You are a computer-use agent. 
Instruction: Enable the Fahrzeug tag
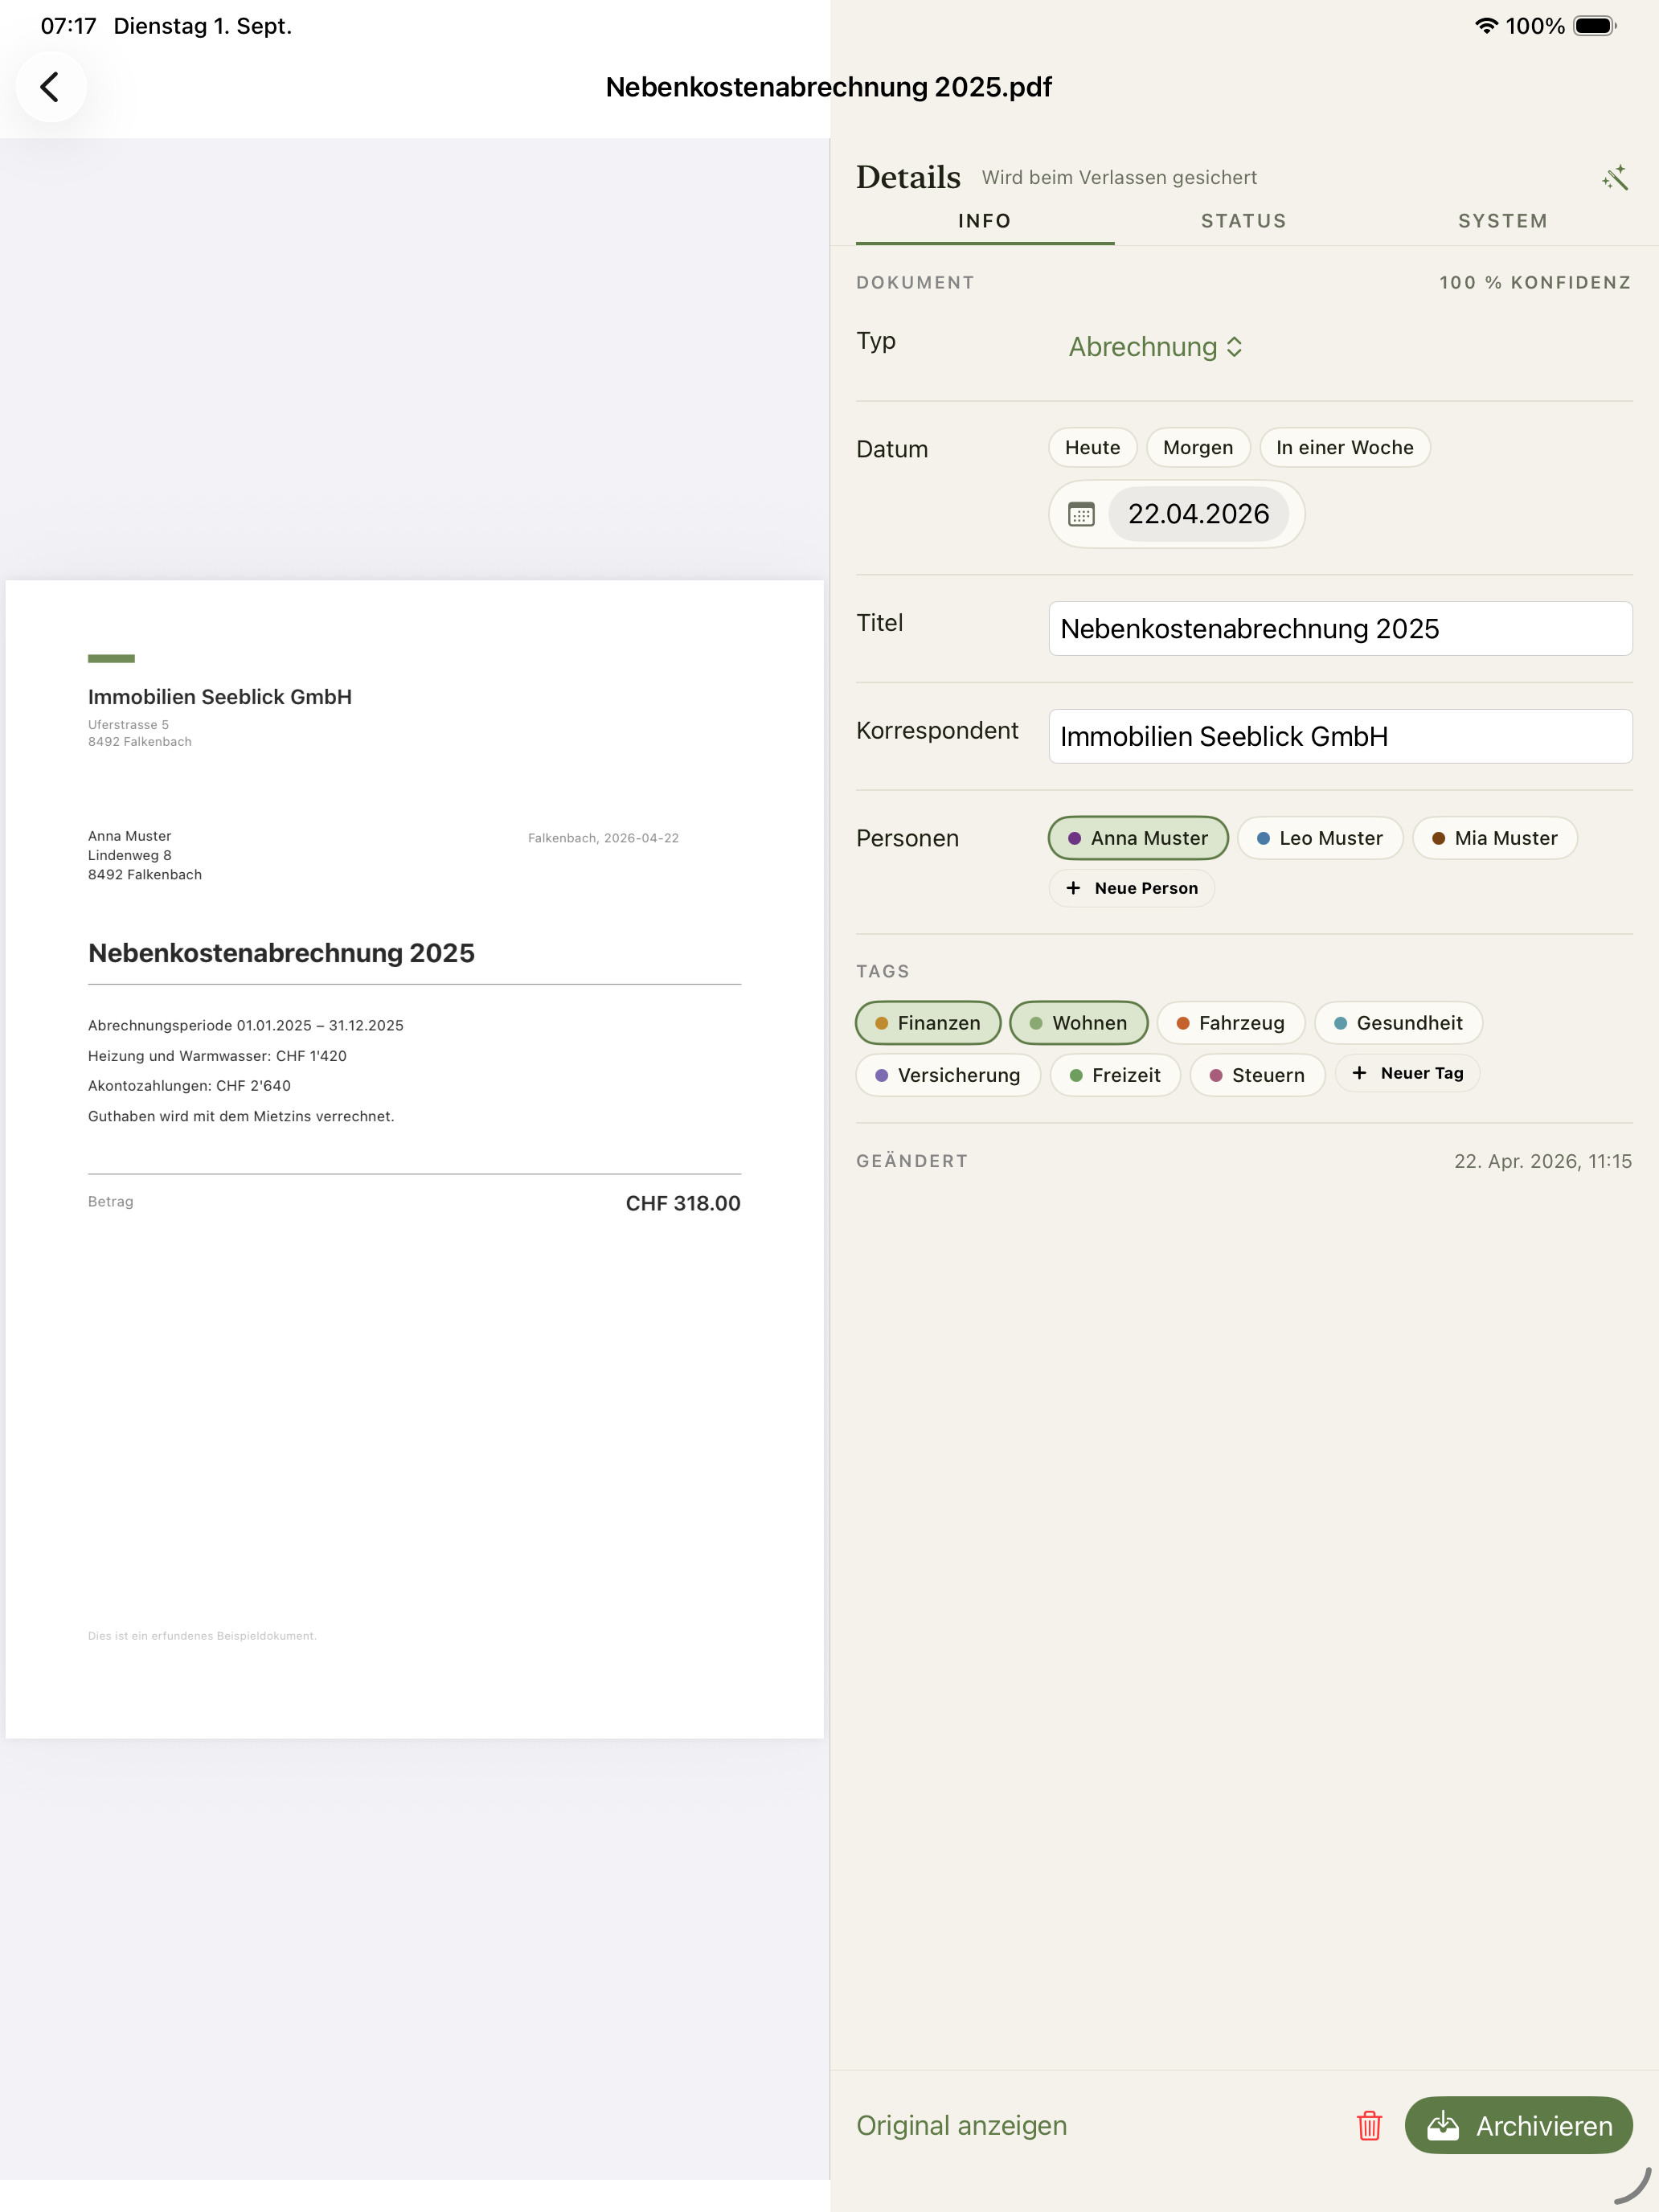[1231, 1023]
